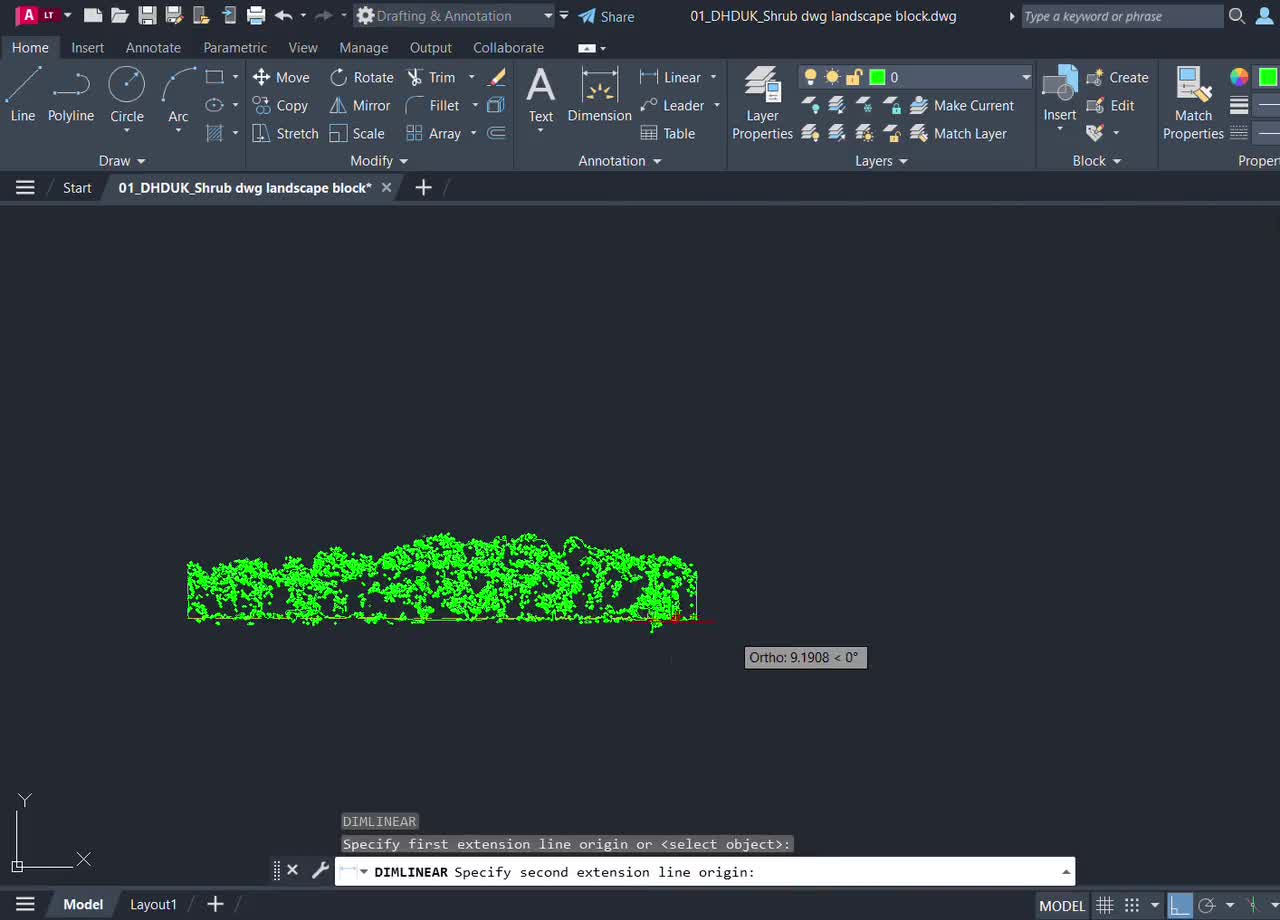Turn off Ortho mode in the status bar
Image resolution: width=1280 pixels, height=920 pixels.
point(1181,905)
